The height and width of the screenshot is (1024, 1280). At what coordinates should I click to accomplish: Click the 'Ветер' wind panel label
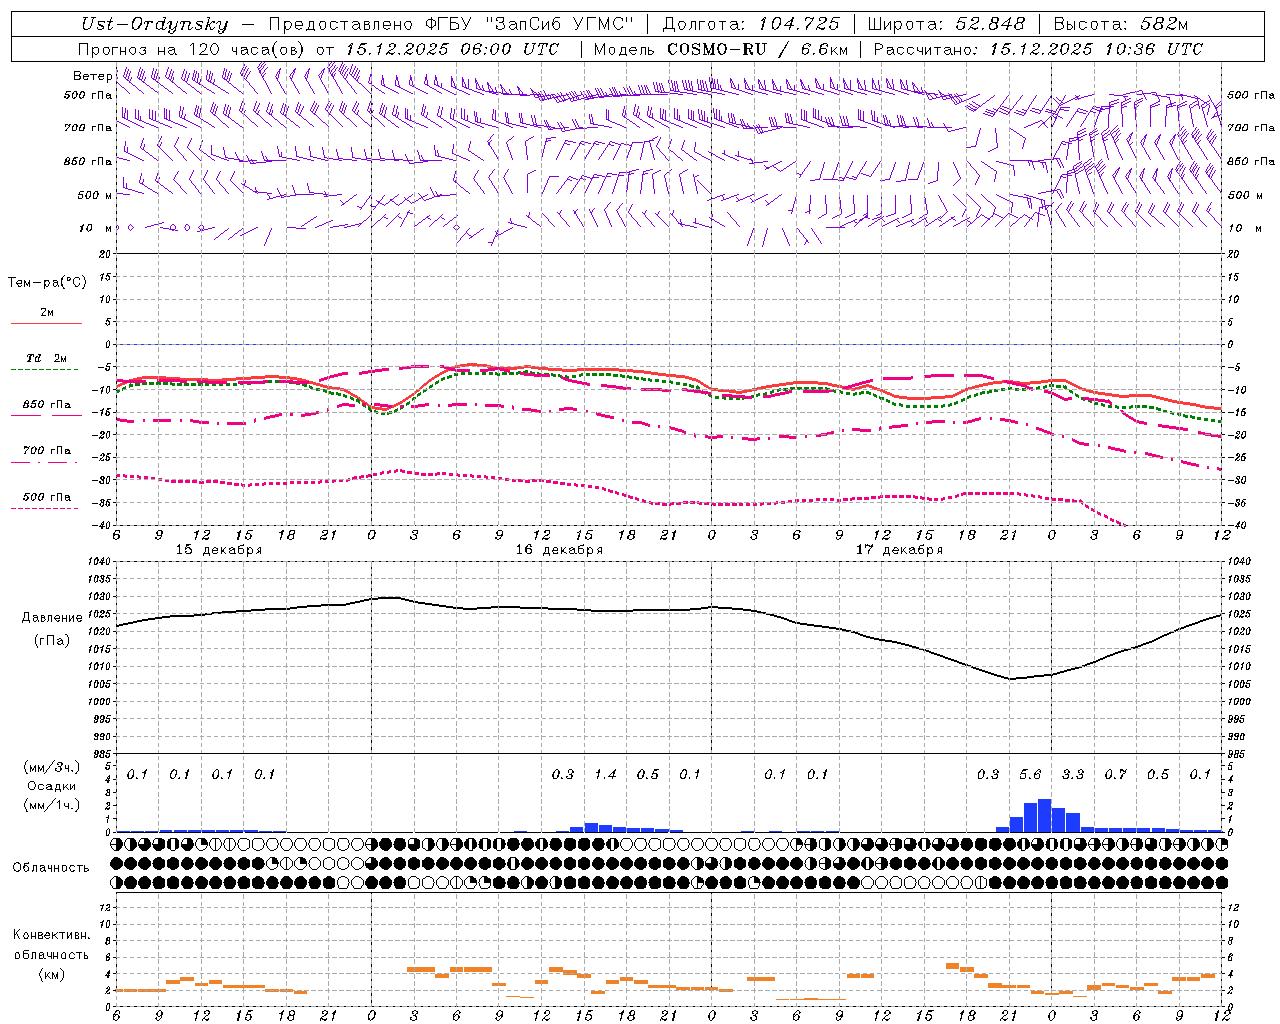[92, 76]
